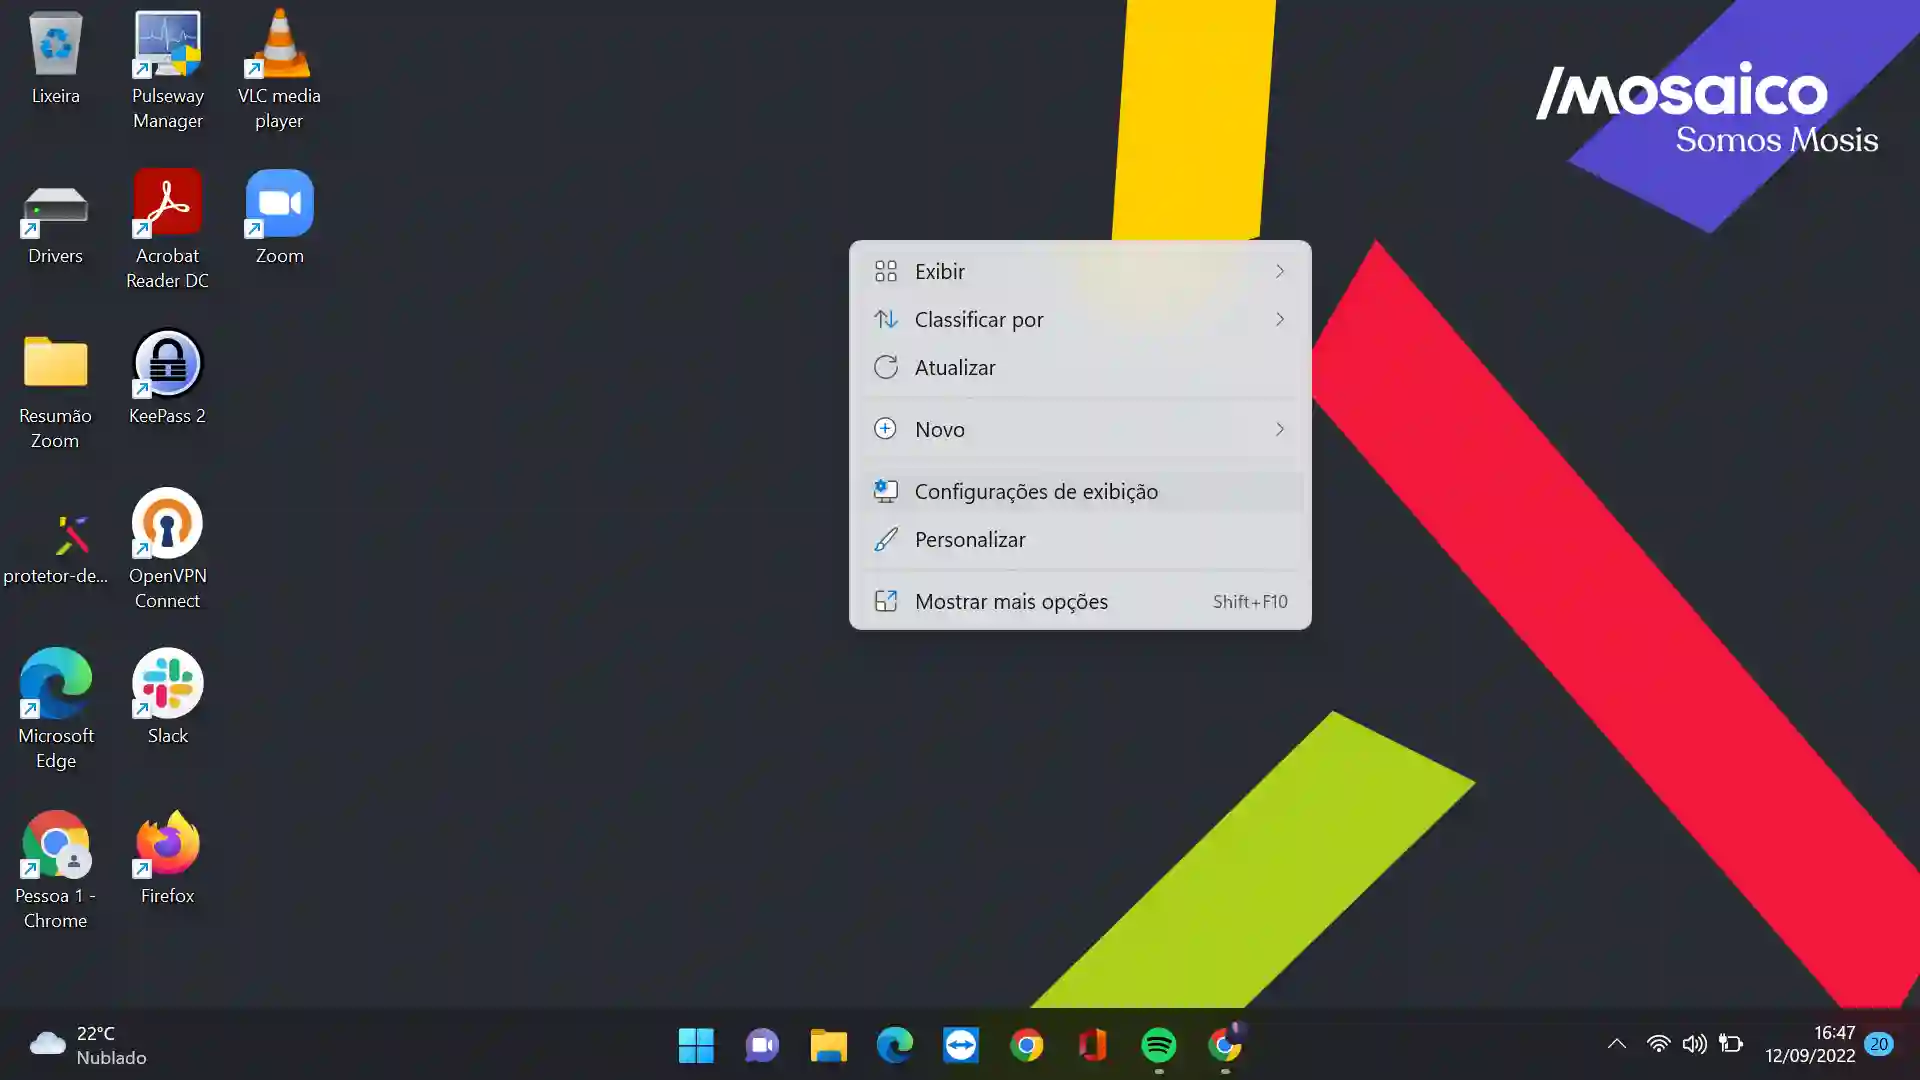This screenshot has height=1080, width=1920.
Task: Choose Atualizar in the context menu
Action: click(x=1080, y=367)
